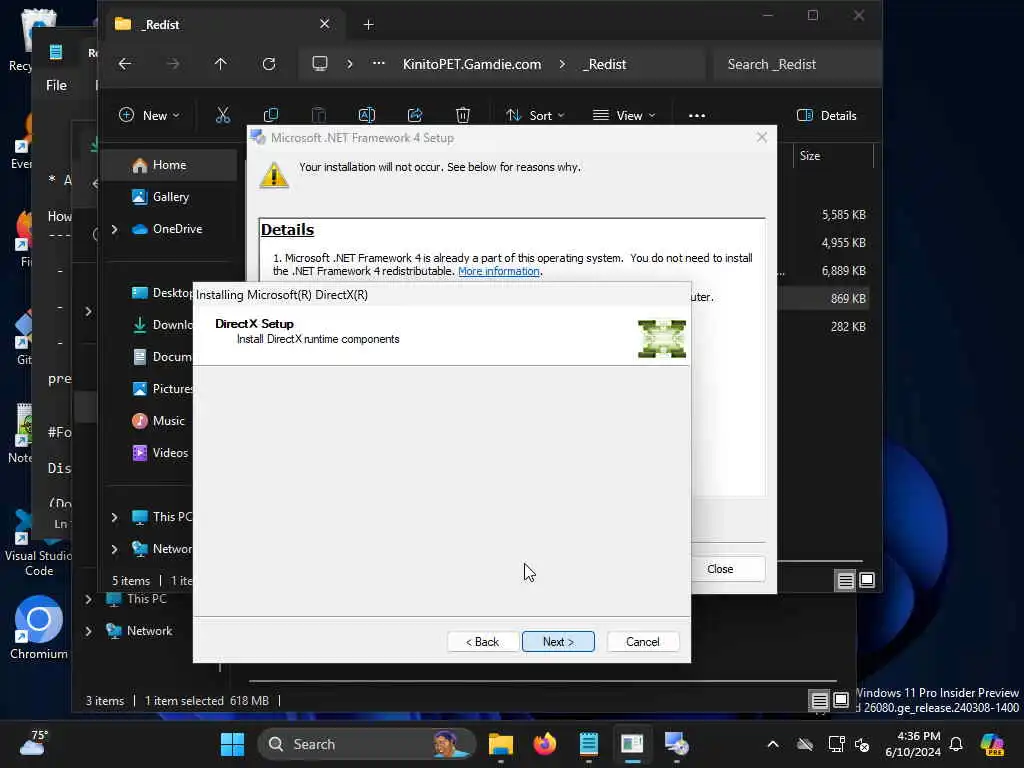1024x768 pixels.
Task: Refresh the _Redist folder
Action: [x=268, y=64]
